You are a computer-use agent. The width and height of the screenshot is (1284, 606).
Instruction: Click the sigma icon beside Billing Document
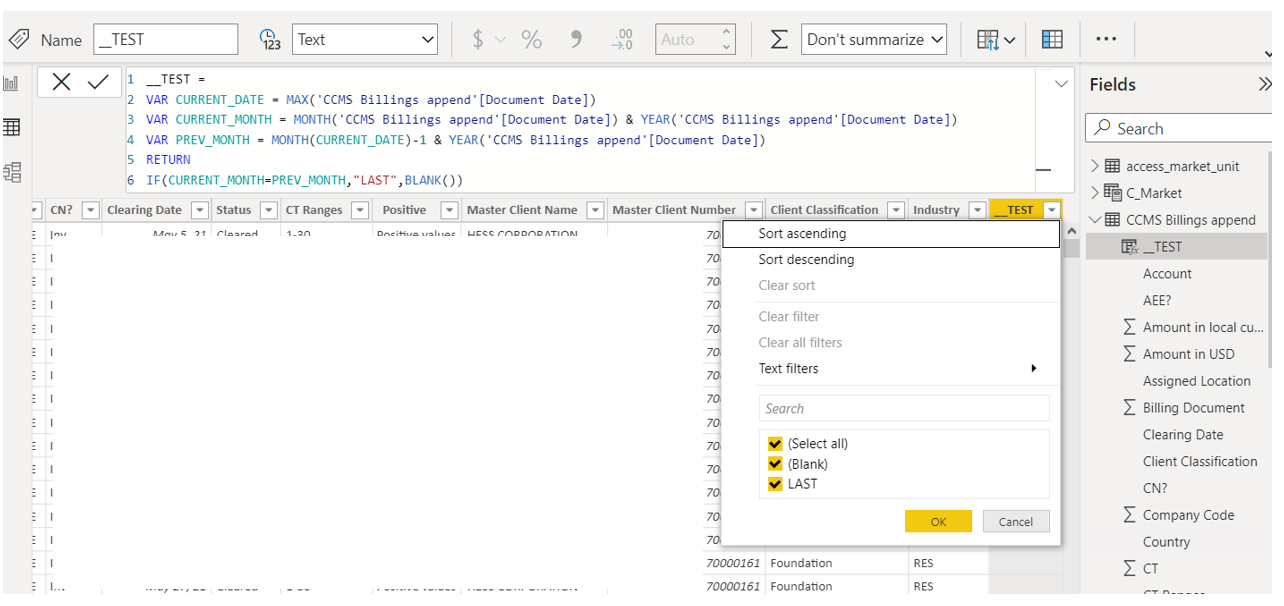coord(1129,408)
